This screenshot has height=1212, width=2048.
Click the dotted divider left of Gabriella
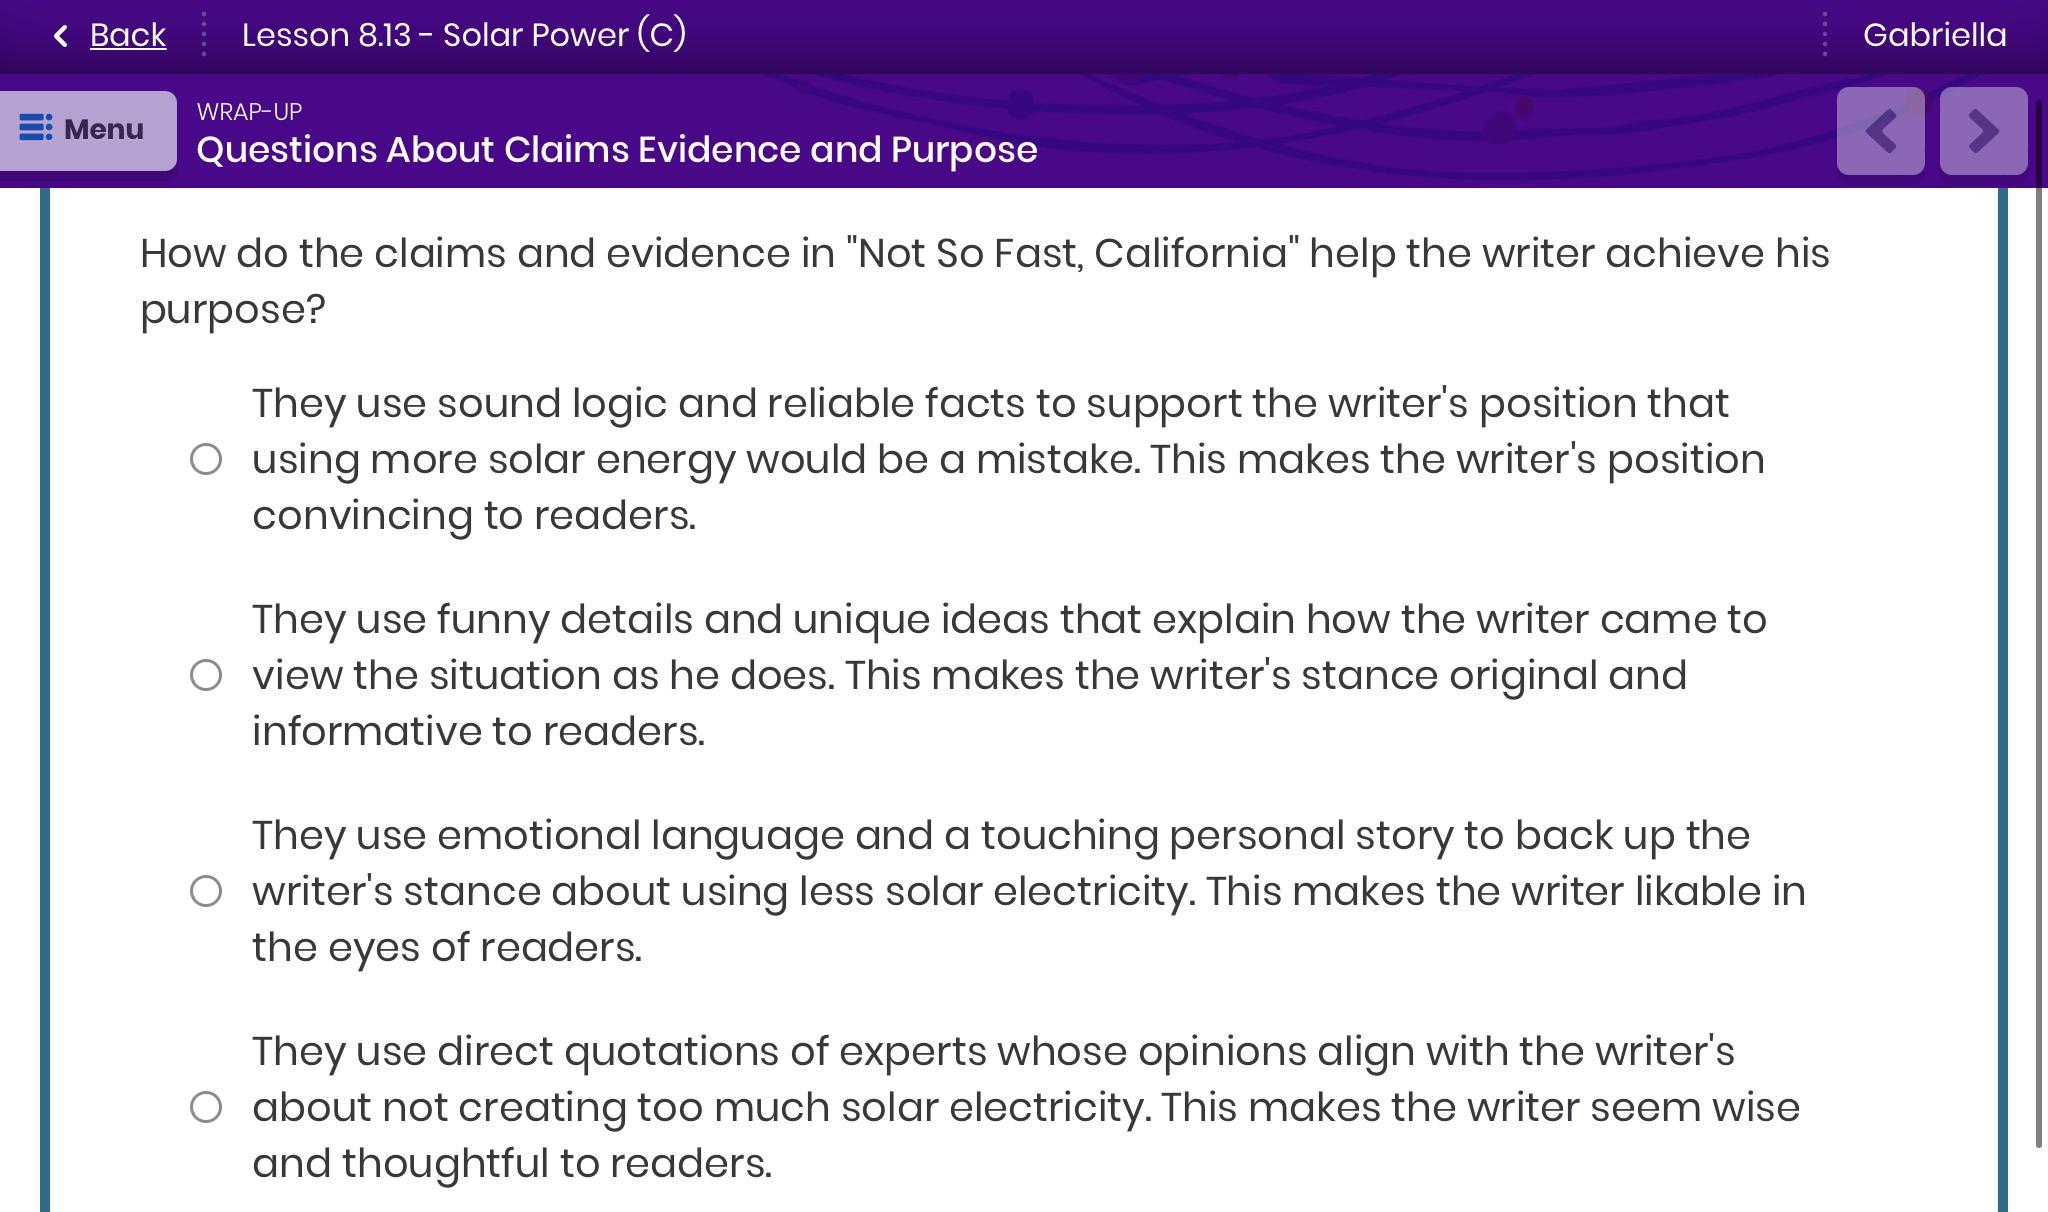coord(1825,35)
